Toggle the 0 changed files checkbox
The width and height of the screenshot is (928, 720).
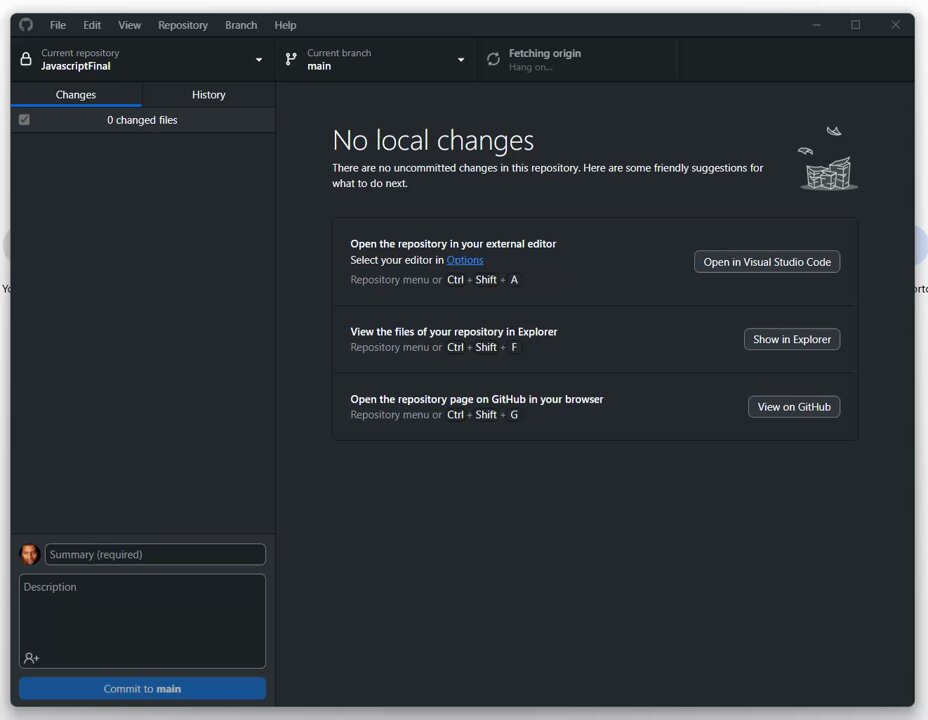[x=24, y=120]
